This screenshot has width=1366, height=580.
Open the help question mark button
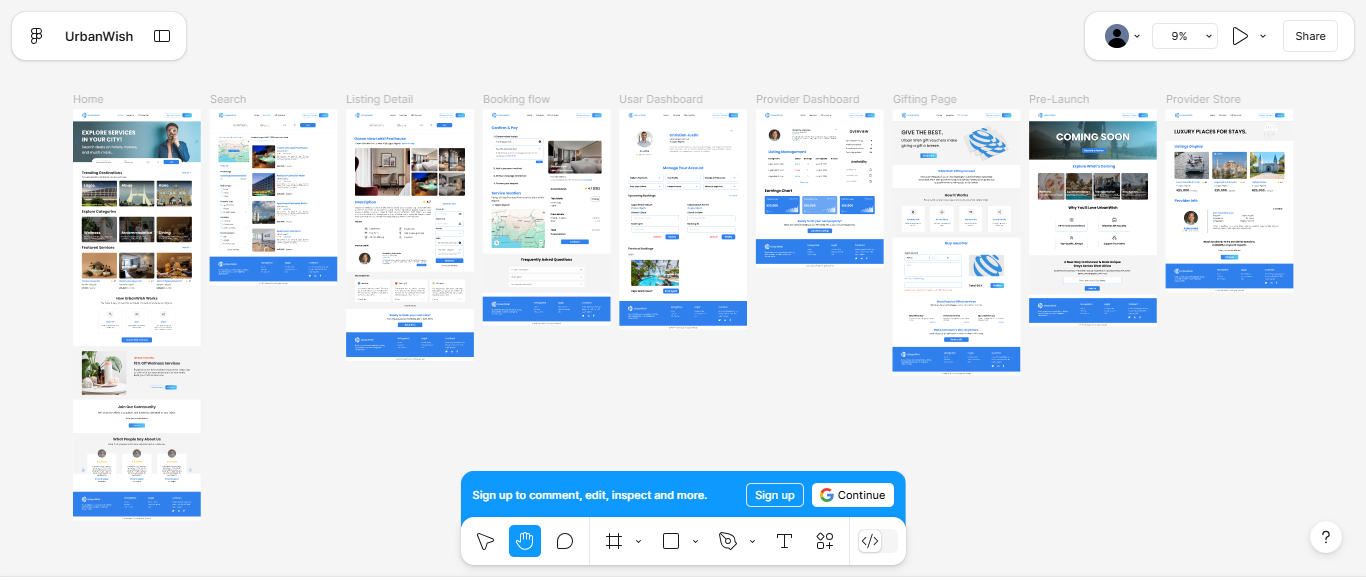(x=1325, y=537)
